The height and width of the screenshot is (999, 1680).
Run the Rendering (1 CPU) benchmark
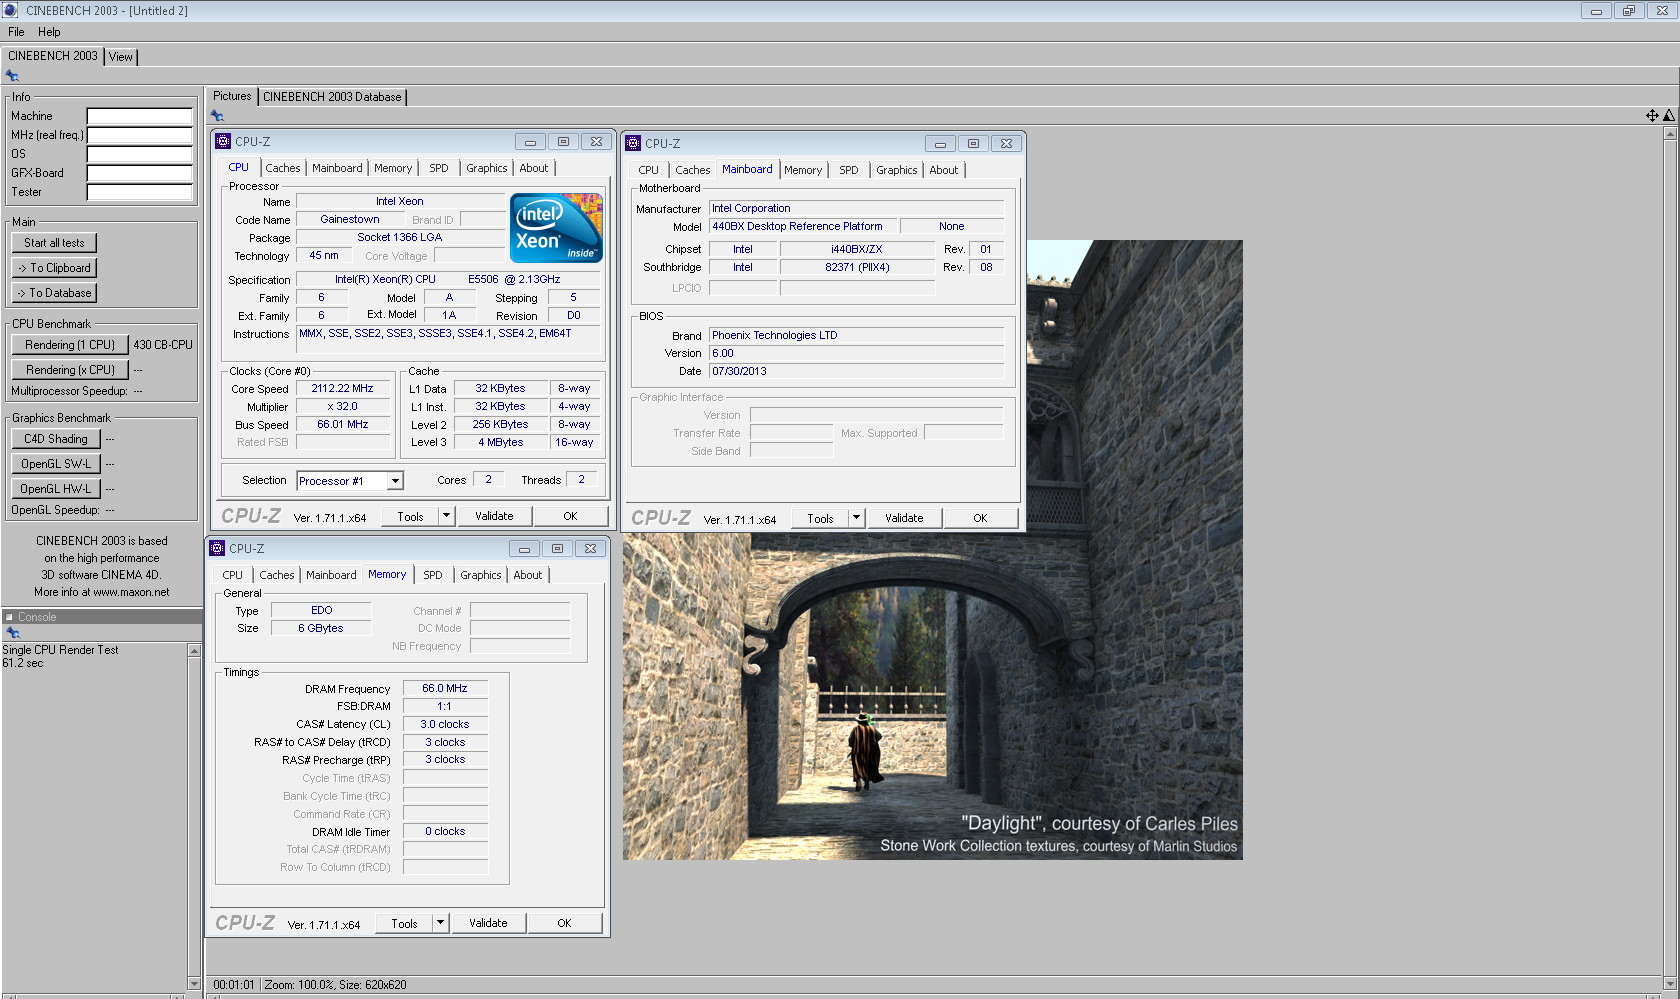tap(70, 345)
